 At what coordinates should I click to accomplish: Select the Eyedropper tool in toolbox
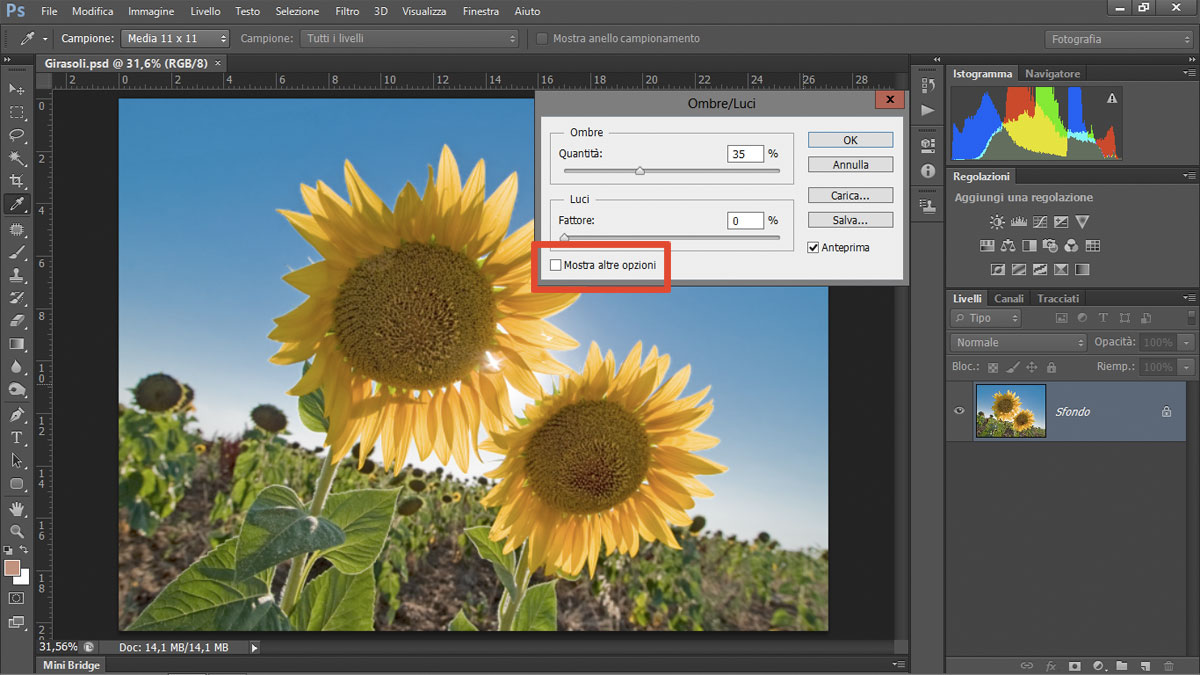[17, 204]
